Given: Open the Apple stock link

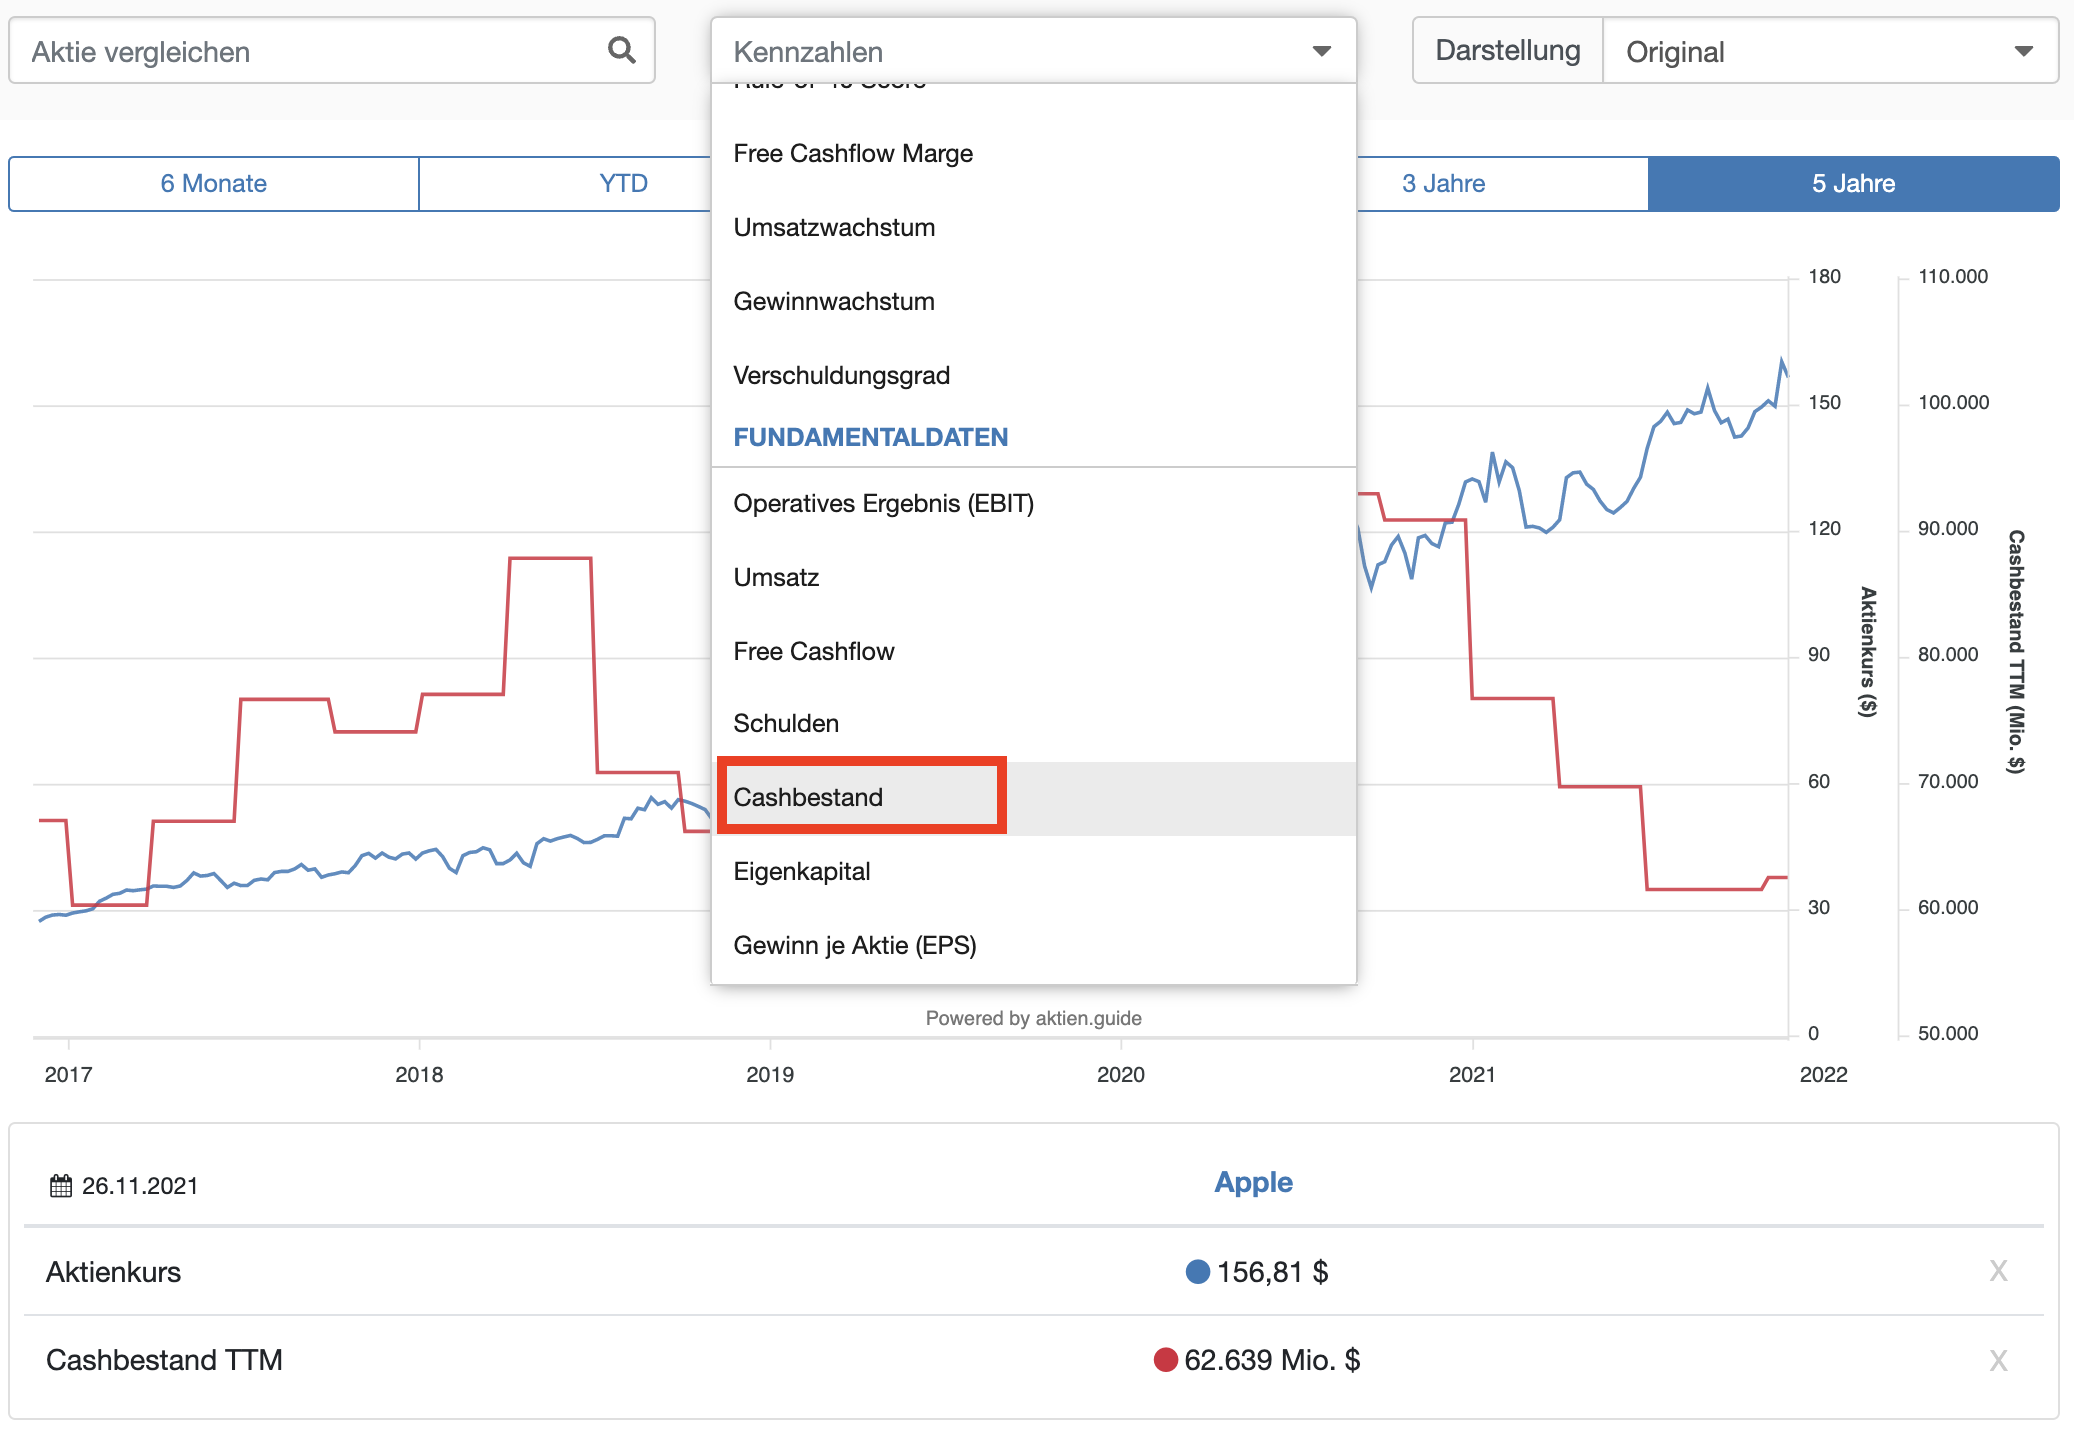Looking at the screenshot, I should click(1253, 1182).
